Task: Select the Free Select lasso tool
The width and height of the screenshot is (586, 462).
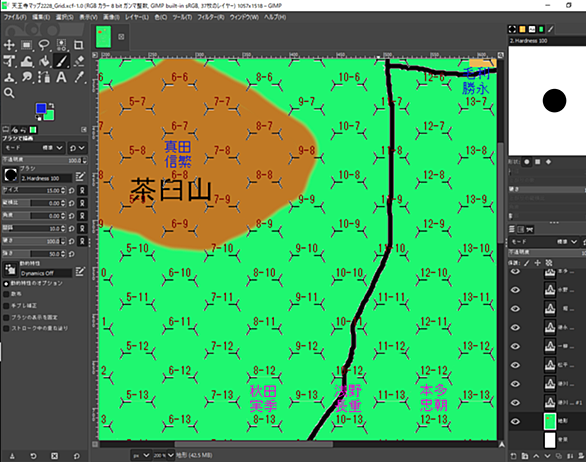Action: click(44, 45)
